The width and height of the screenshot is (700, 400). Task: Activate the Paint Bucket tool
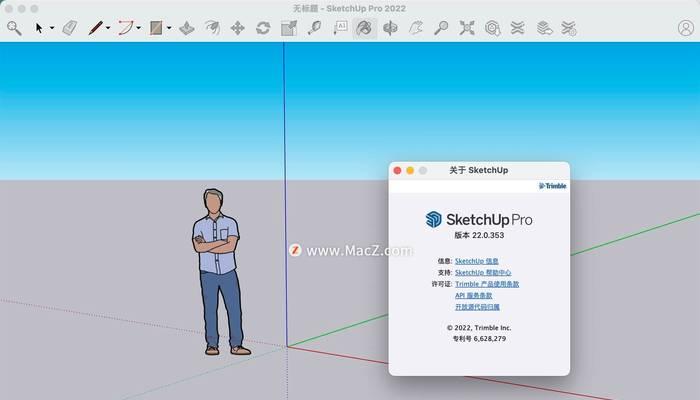[x=364, y=28]
